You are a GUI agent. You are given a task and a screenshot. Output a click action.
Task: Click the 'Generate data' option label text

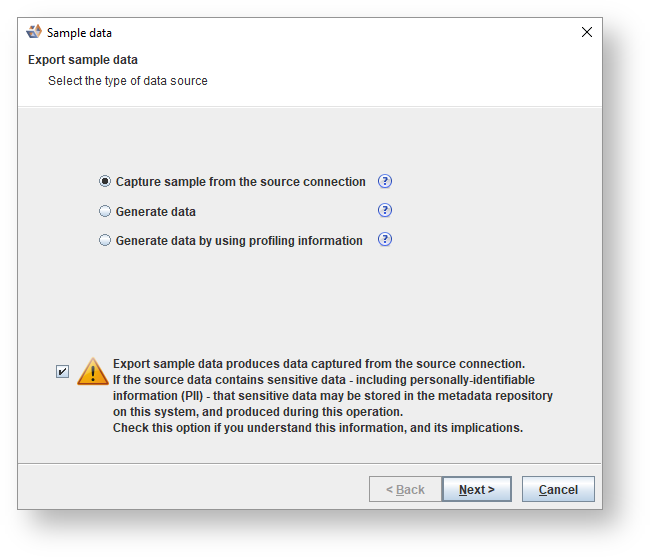tap(156, 212)
